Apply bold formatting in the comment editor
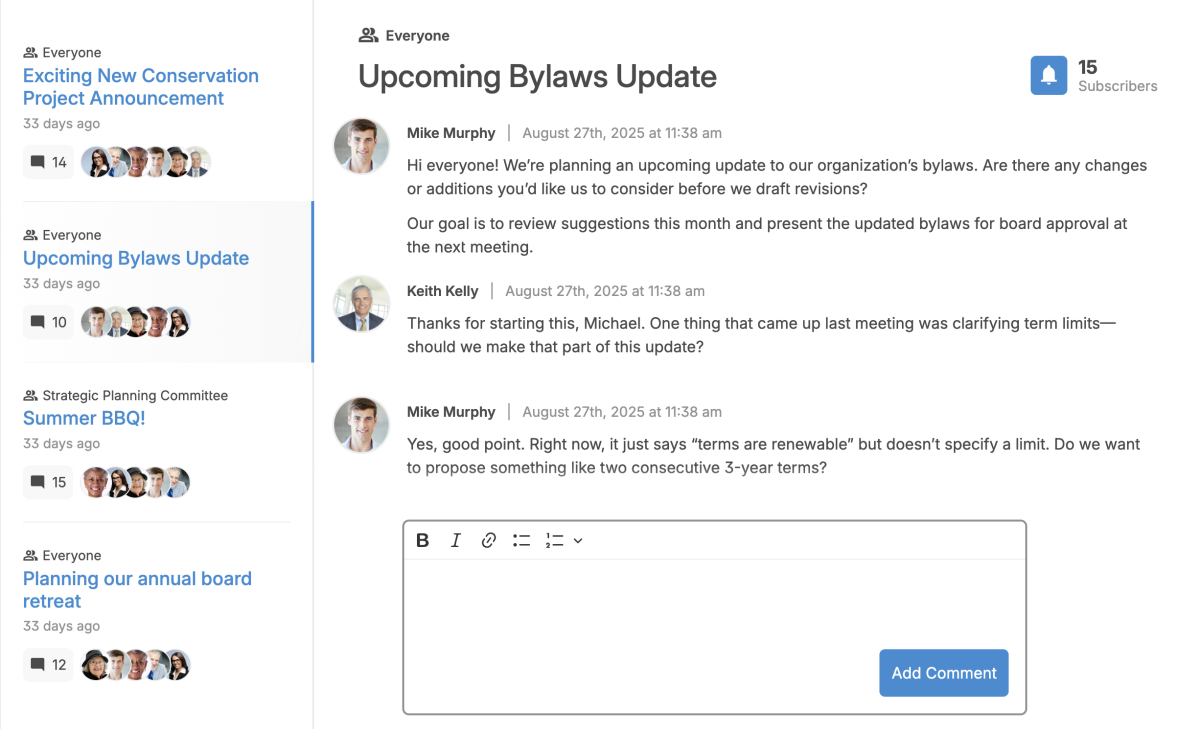Viewport: 1200px width, 729px height. coord(422,540)
